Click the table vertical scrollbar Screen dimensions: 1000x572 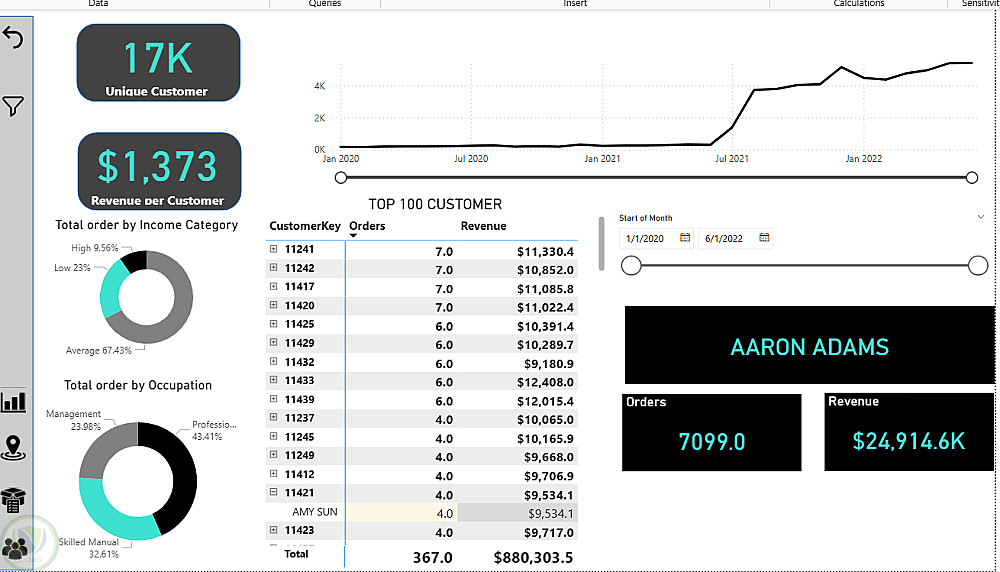(x=601, y=244)
